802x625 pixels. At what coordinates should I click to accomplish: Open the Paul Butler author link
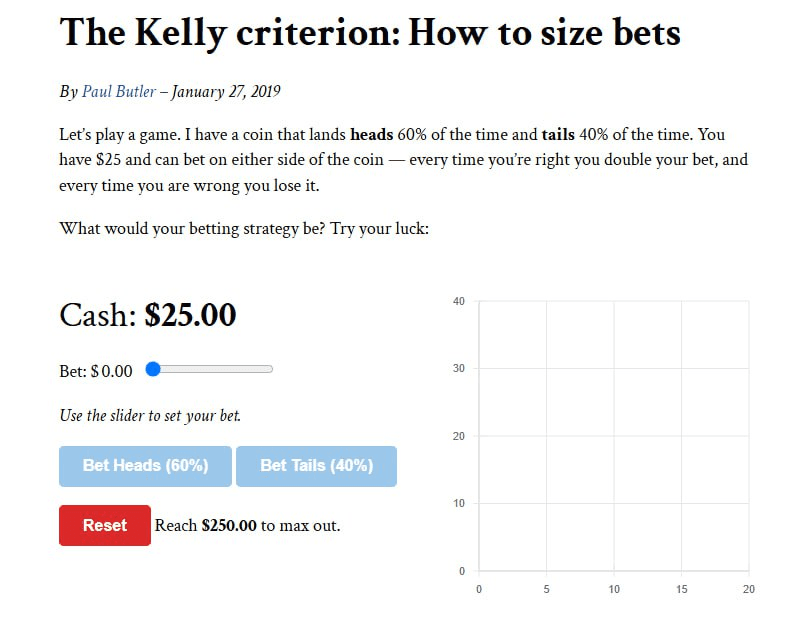pos(119,92)
